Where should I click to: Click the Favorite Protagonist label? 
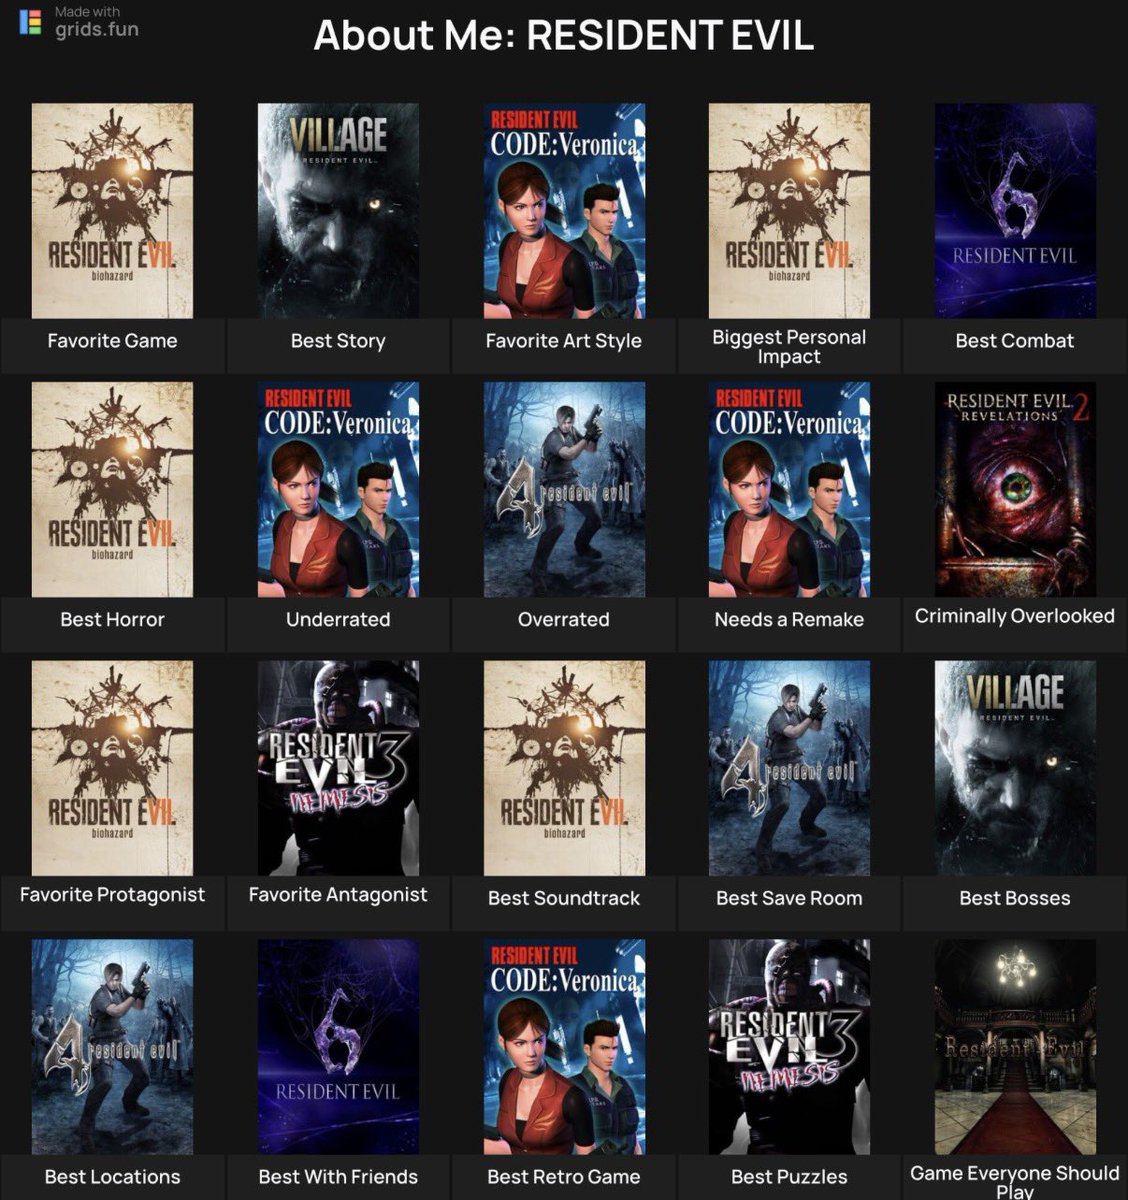[x=112, y=895]
